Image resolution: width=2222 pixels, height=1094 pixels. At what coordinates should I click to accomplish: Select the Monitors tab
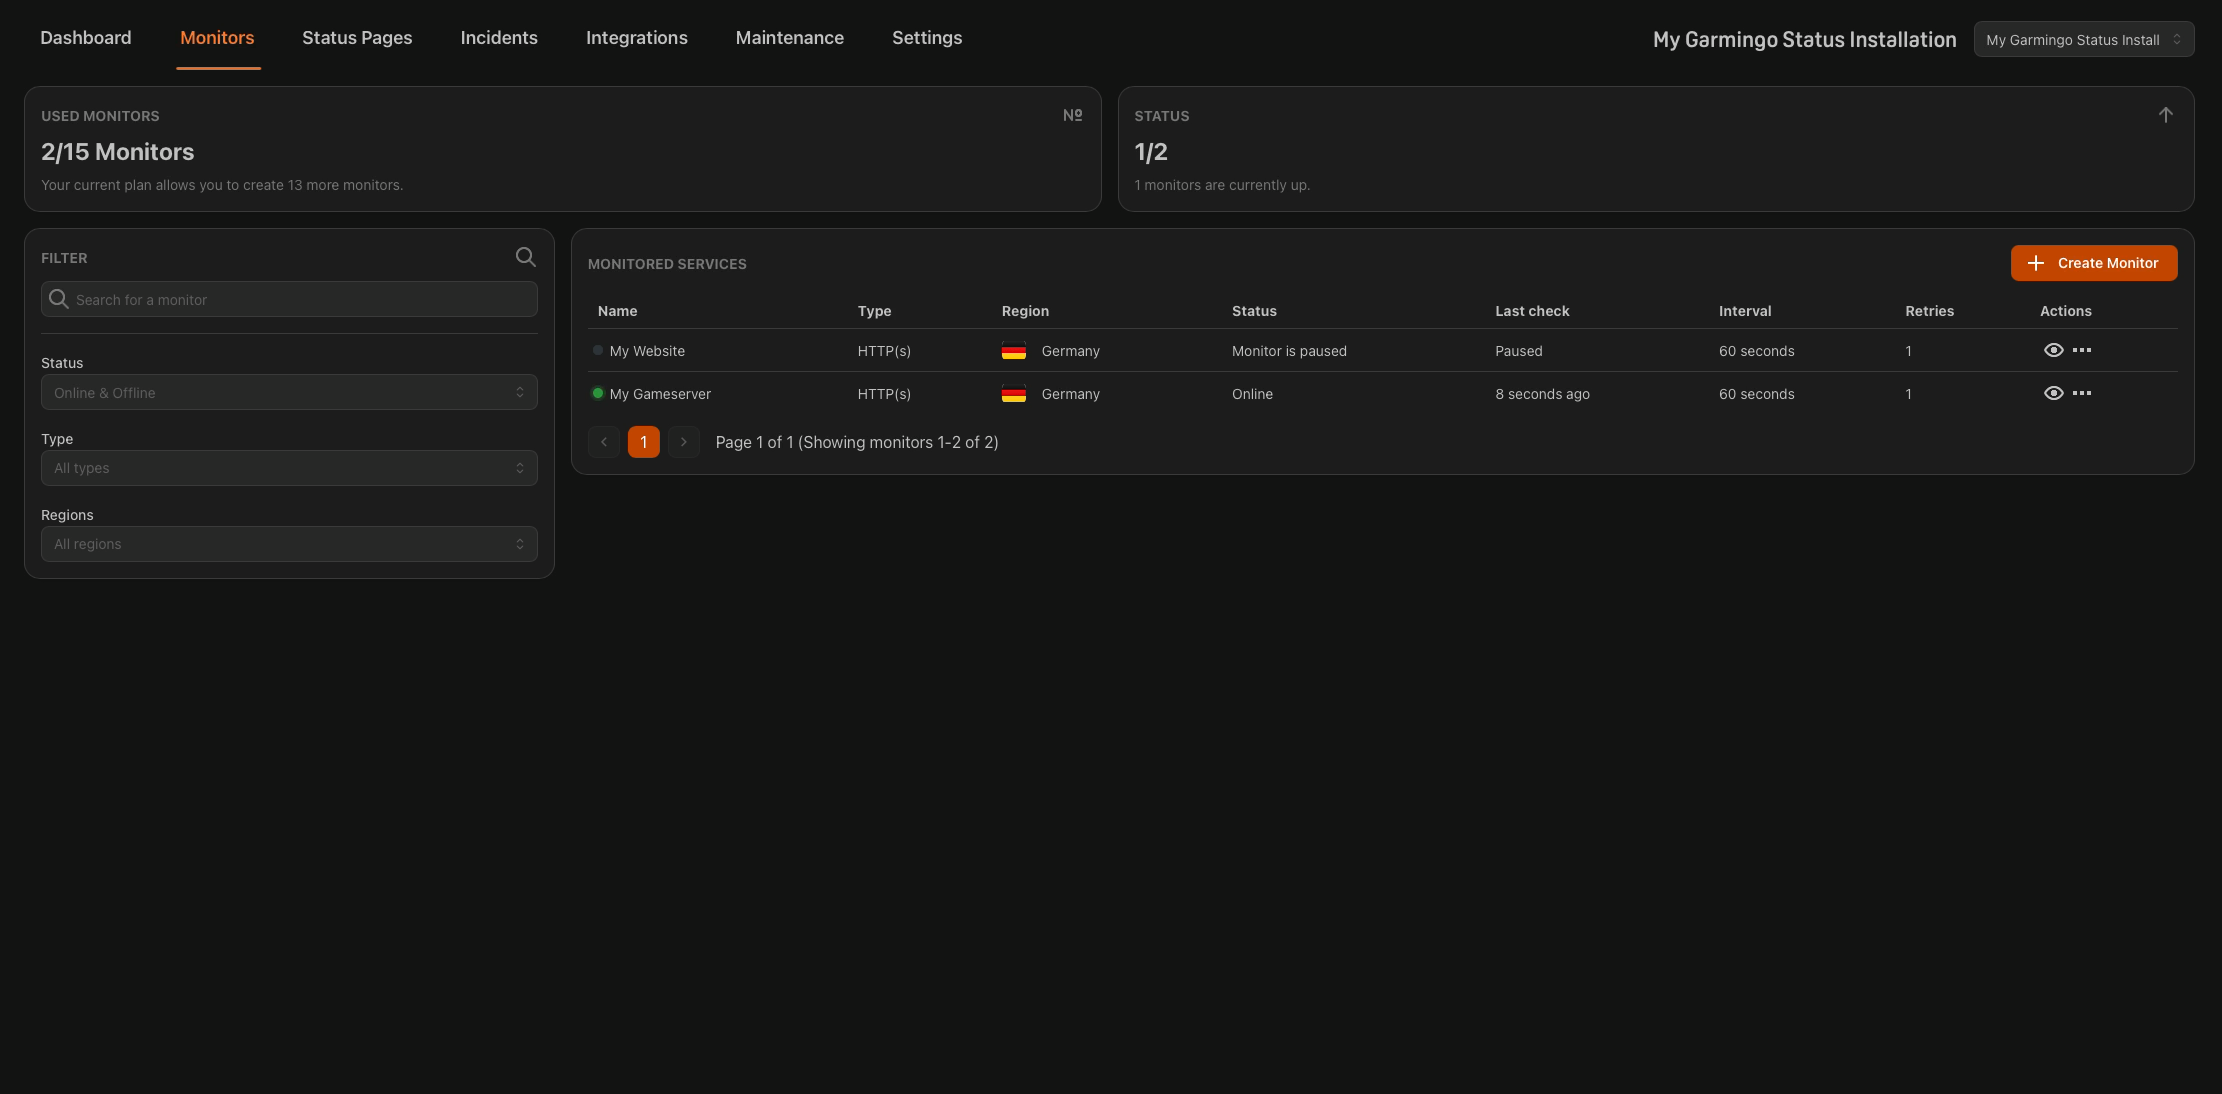click(x=217, y=38)
